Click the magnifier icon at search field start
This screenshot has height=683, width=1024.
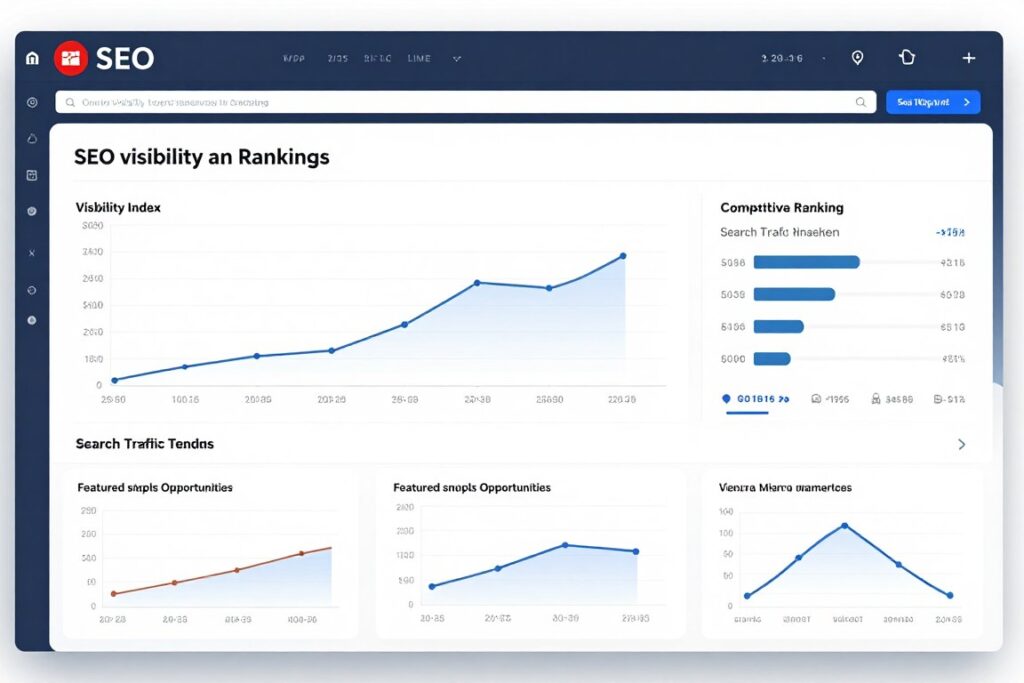(70, 103)
